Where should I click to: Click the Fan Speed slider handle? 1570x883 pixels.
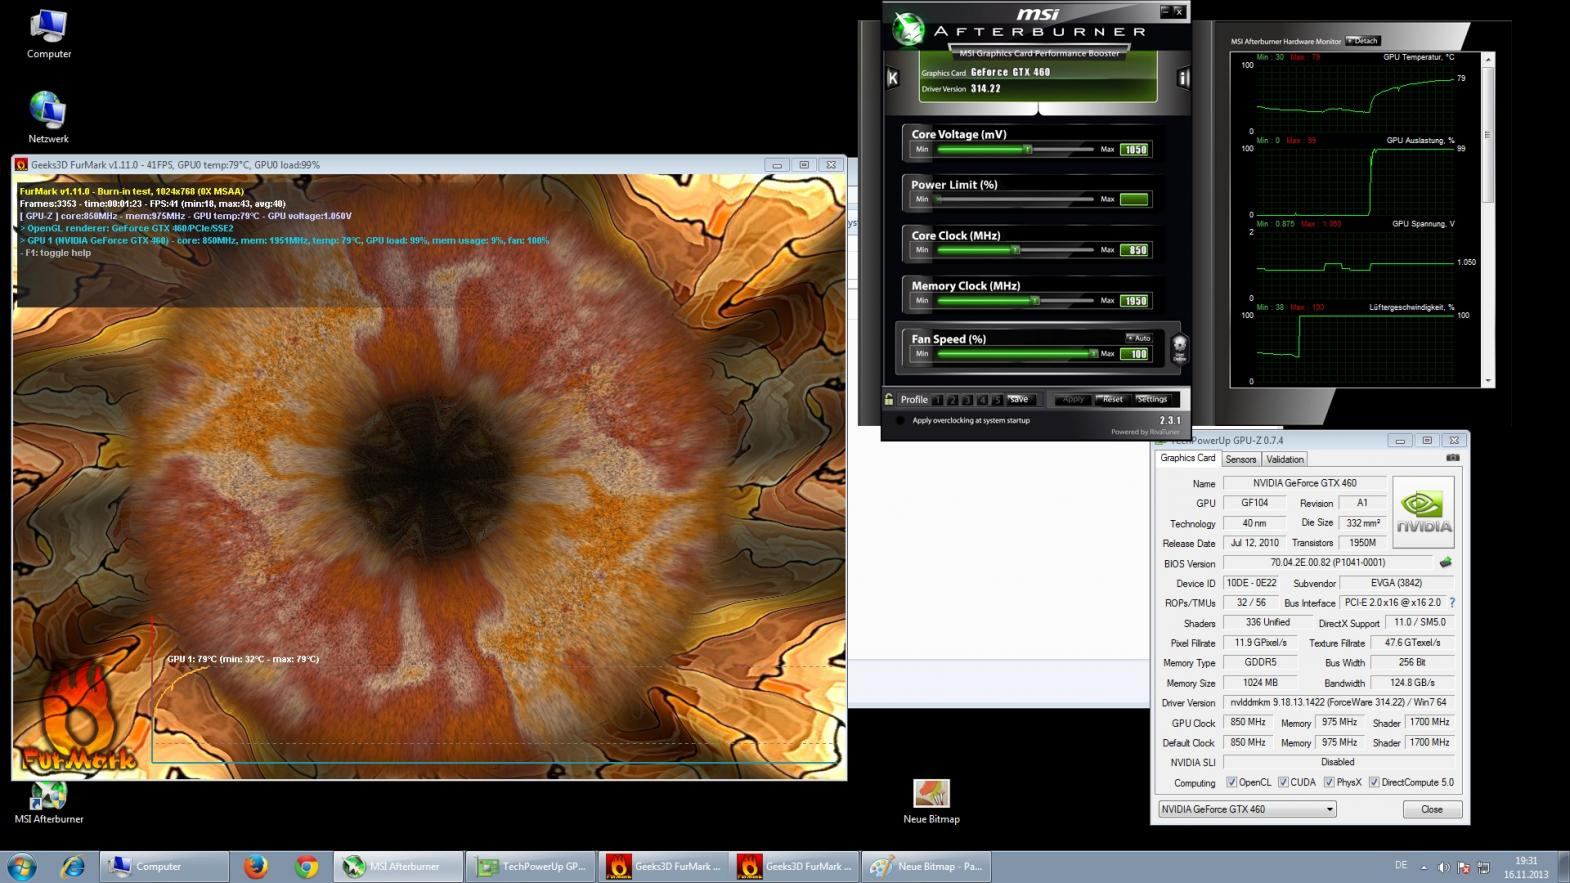point(1093,353)
